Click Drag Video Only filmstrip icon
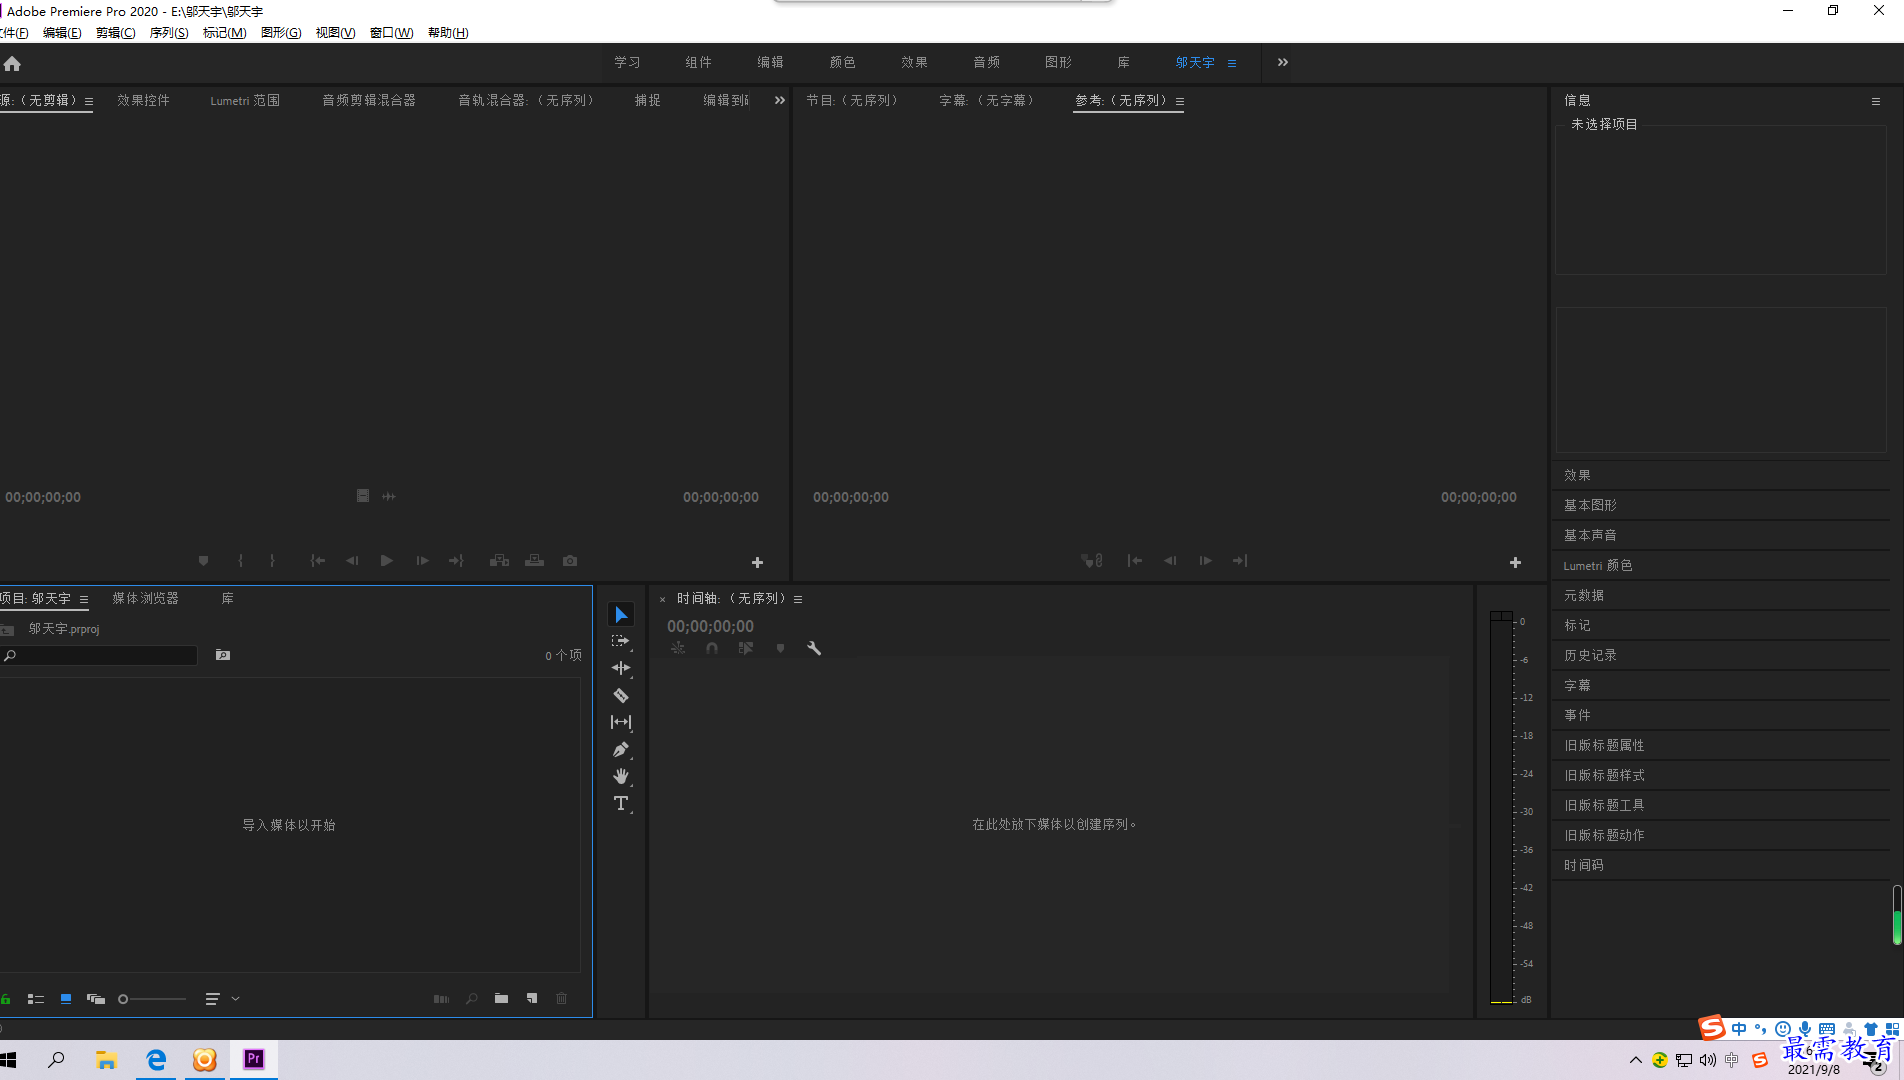Image resolution: width=1904 pixels, height=1080 pixels. pyautogui.click(x=363, y=496)
